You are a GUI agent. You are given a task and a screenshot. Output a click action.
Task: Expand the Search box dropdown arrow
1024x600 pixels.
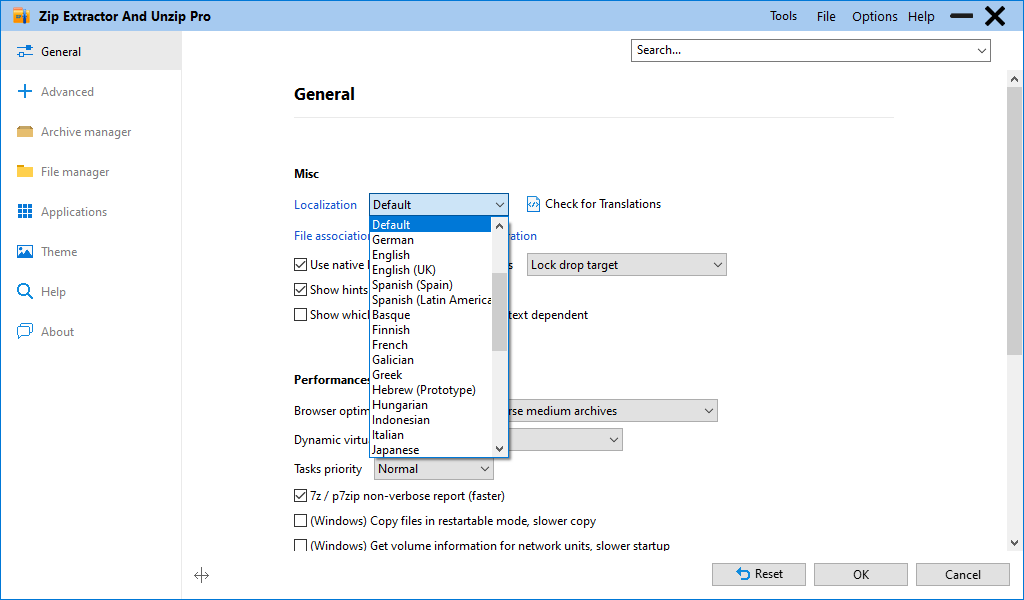tap(982, 50)
